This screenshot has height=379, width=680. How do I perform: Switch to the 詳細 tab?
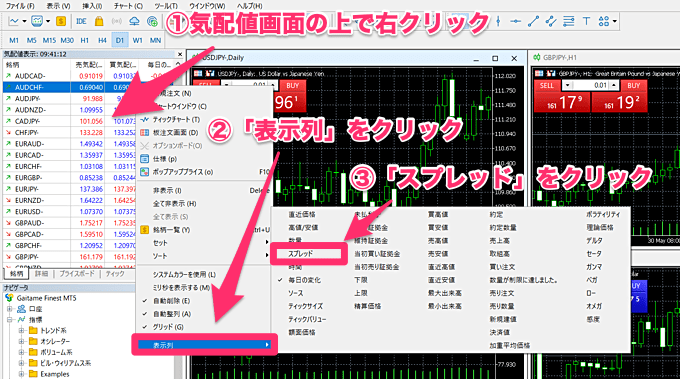tap(42, 274)
